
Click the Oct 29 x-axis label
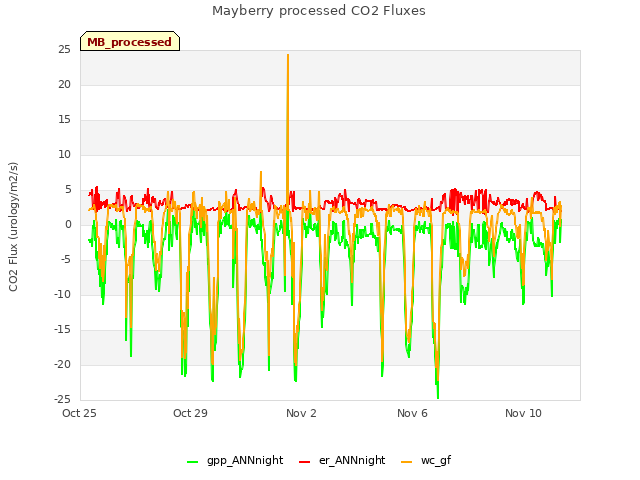[x=190, y=413]
